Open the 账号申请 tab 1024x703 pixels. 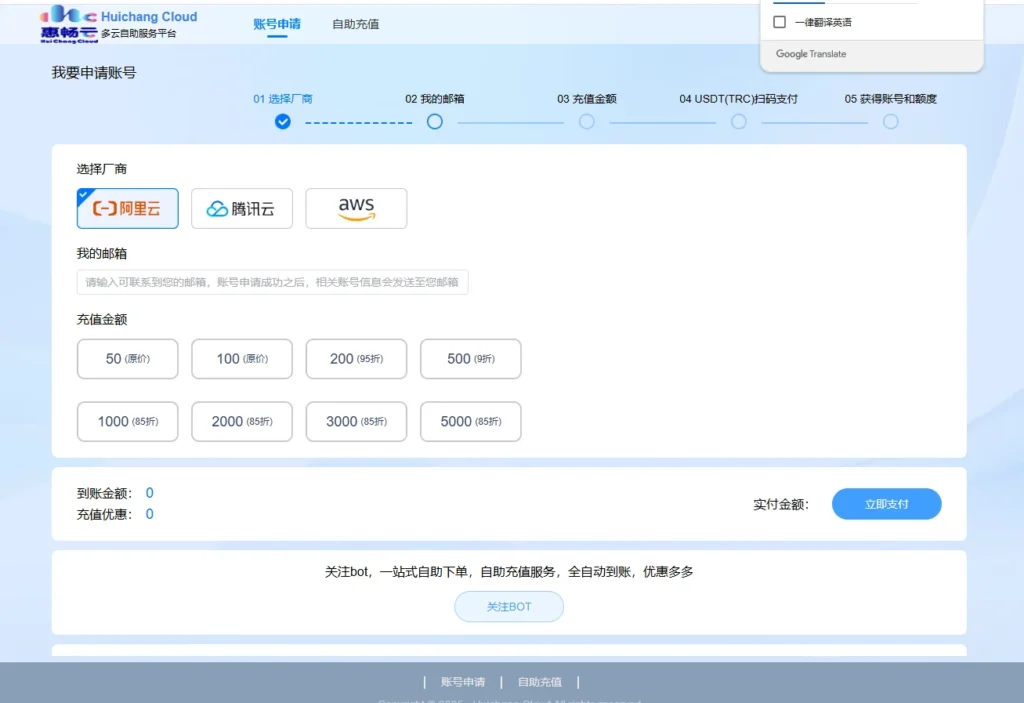pos(277,24)
